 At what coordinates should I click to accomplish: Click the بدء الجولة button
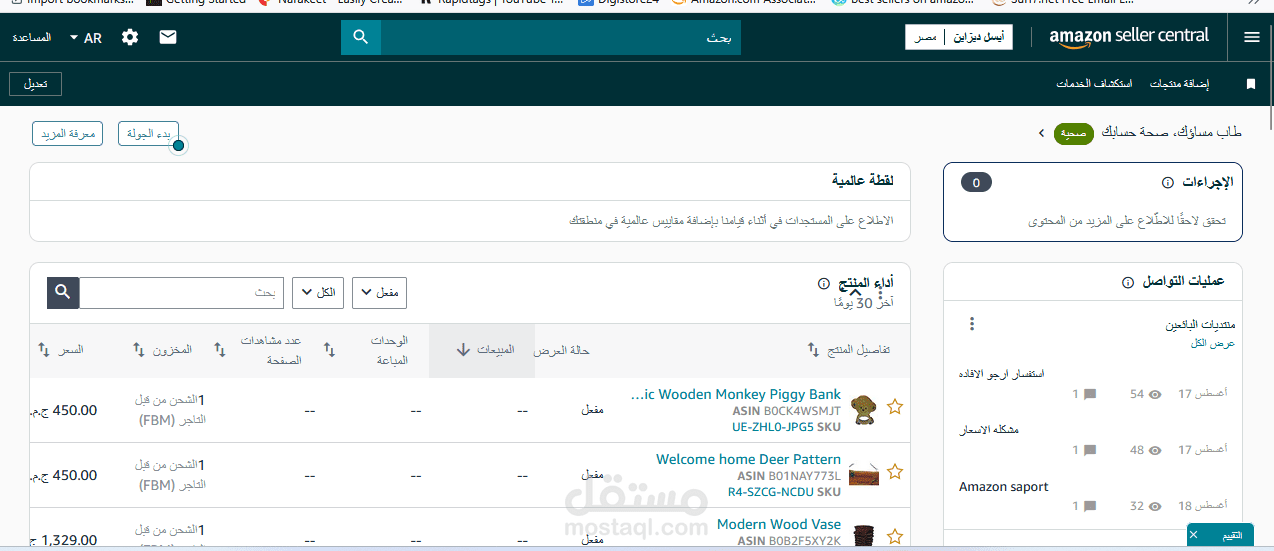tap(148, 133)
